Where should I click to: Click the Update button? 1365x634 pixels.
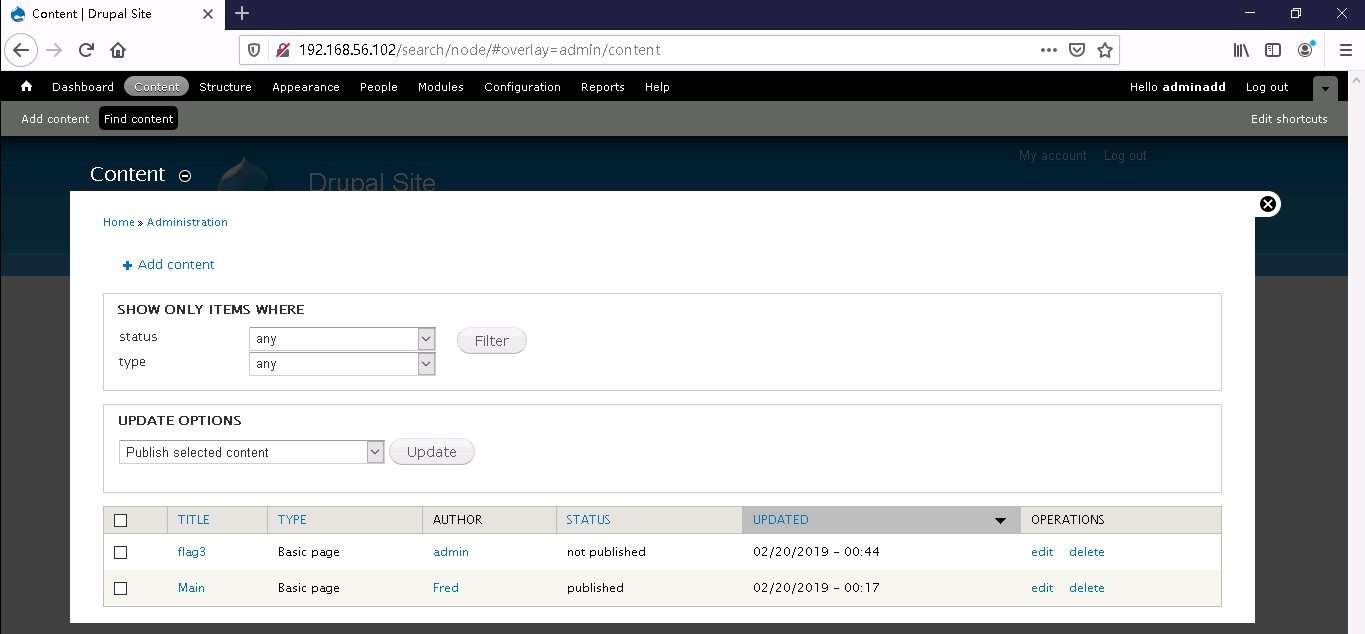pyautogui.click(x=432, y=452)
